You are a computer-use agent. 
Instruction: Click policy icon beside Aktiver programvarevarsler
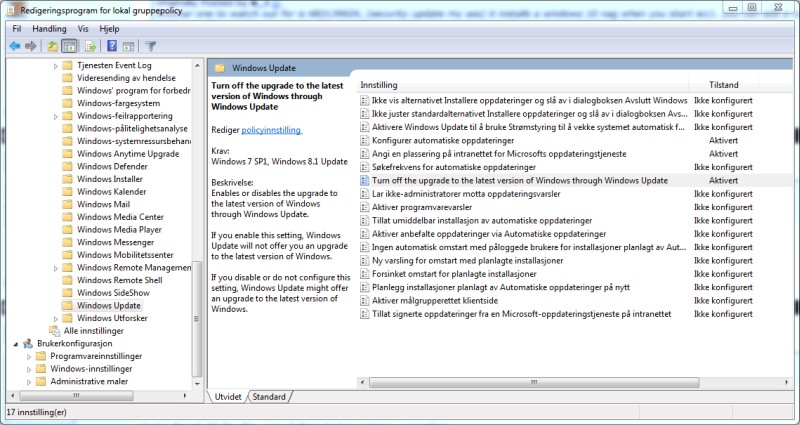pyautogui.click(x=364, y=207)
